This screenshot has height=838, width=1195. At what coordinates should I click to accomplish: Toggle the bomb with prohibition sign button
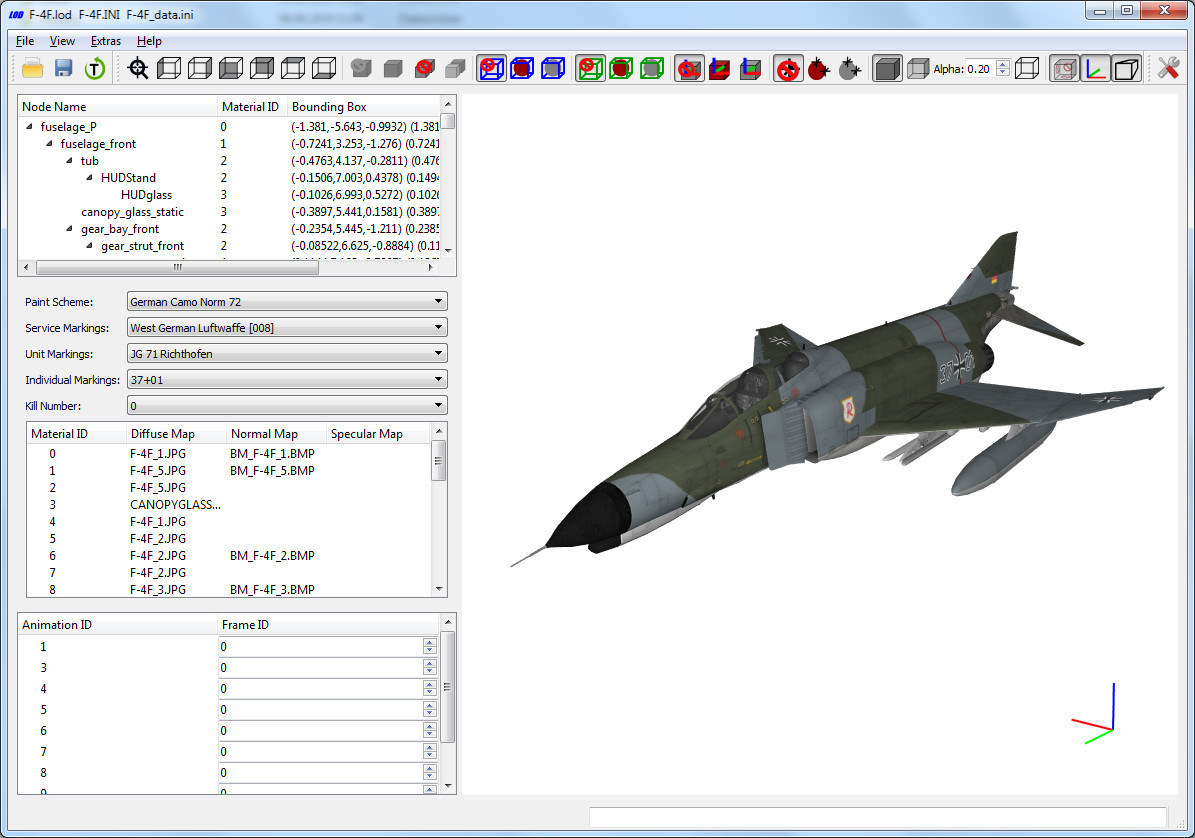point(789,69)
